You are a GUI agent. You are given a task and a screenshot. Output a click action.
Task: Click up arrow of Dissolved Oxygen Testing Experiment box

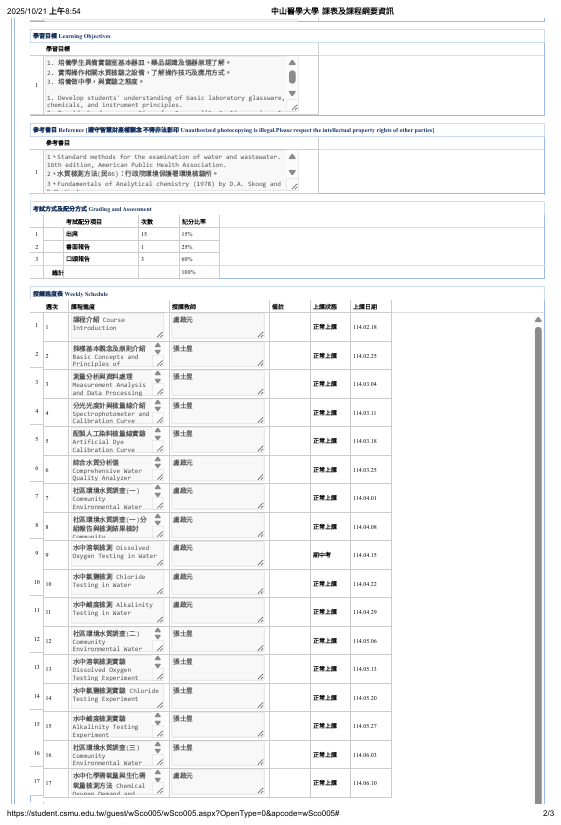pyautogui.click(x=158, y=659)
